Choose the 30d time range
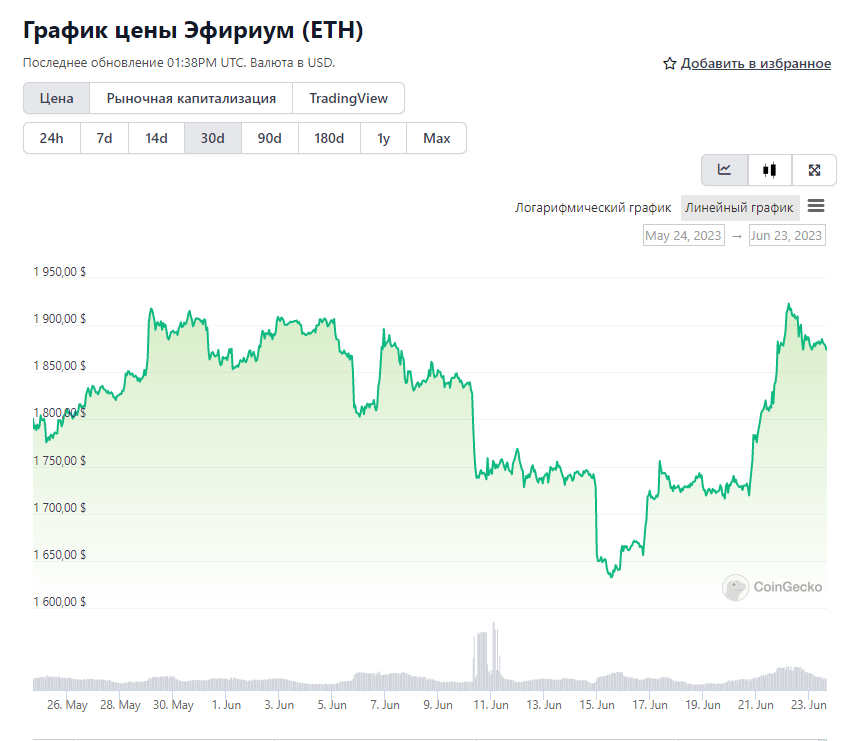The height and width of the screenshot is (741, 855). click(213, 138)
